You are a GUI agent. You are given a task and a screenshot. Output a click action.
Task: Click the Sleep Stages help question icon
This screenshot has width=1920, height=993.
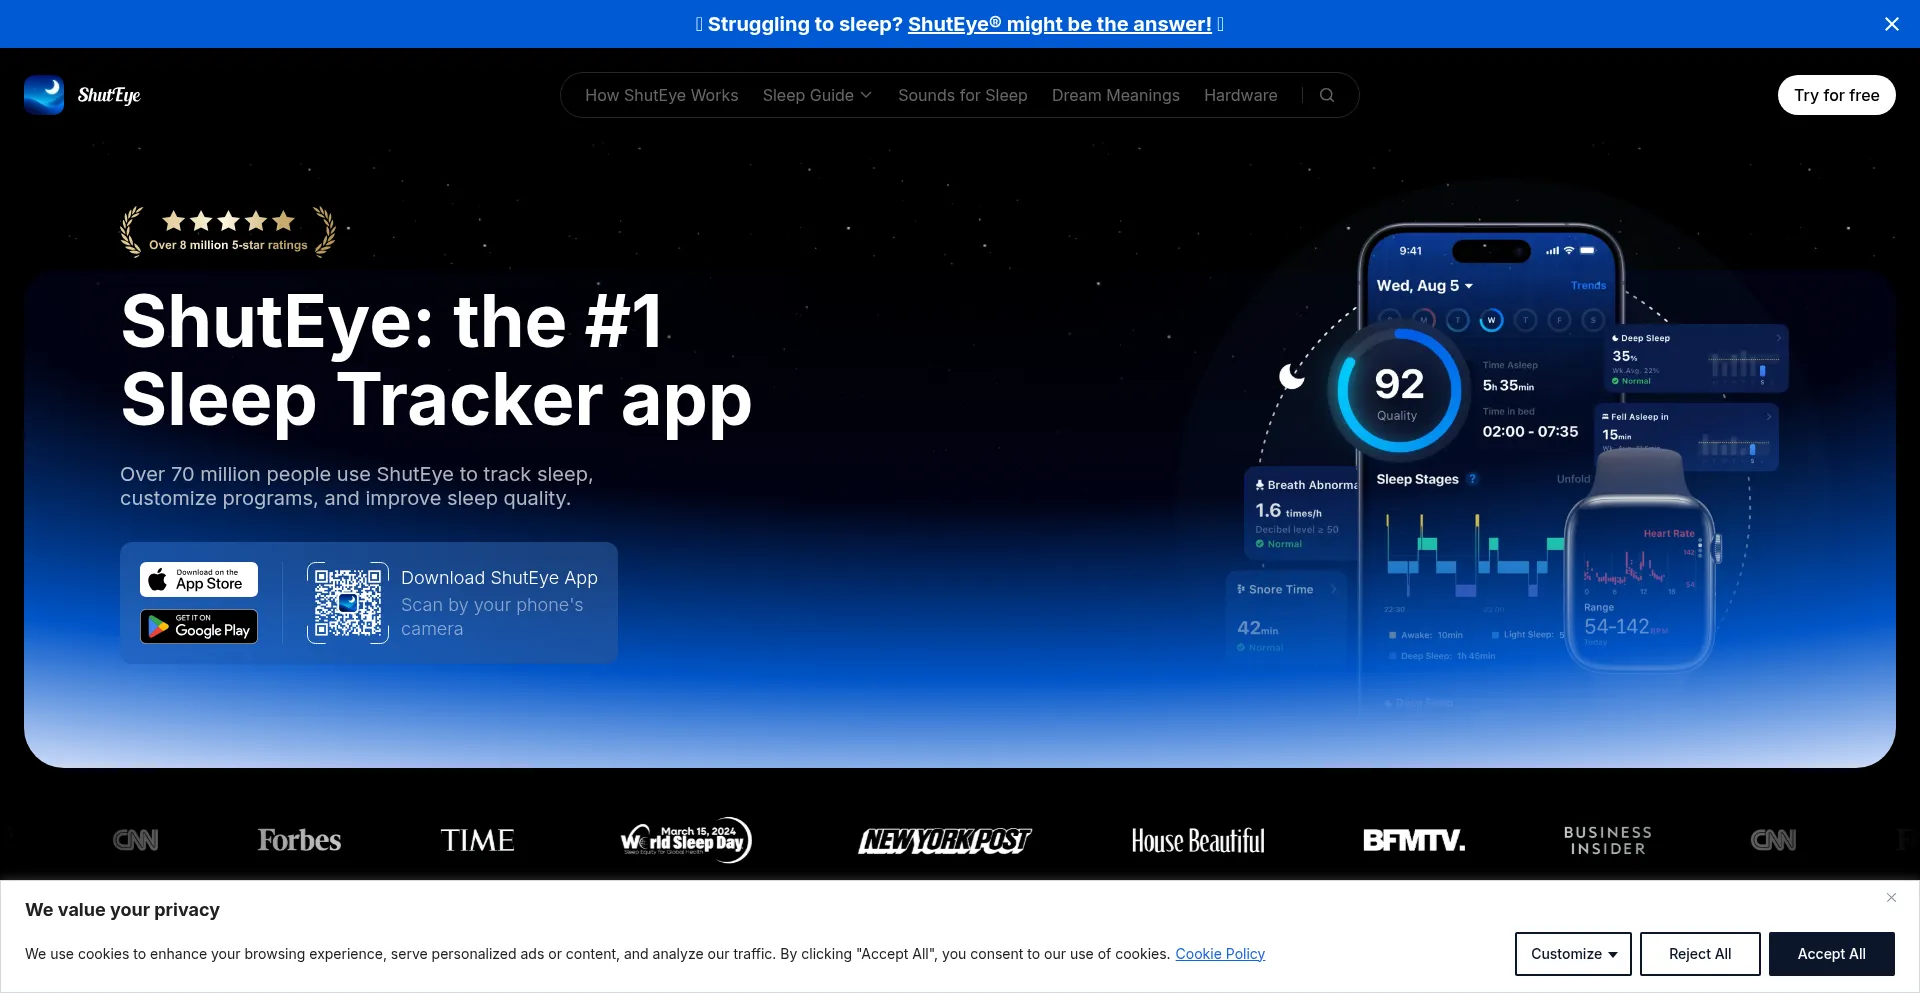coord(1472,479)
